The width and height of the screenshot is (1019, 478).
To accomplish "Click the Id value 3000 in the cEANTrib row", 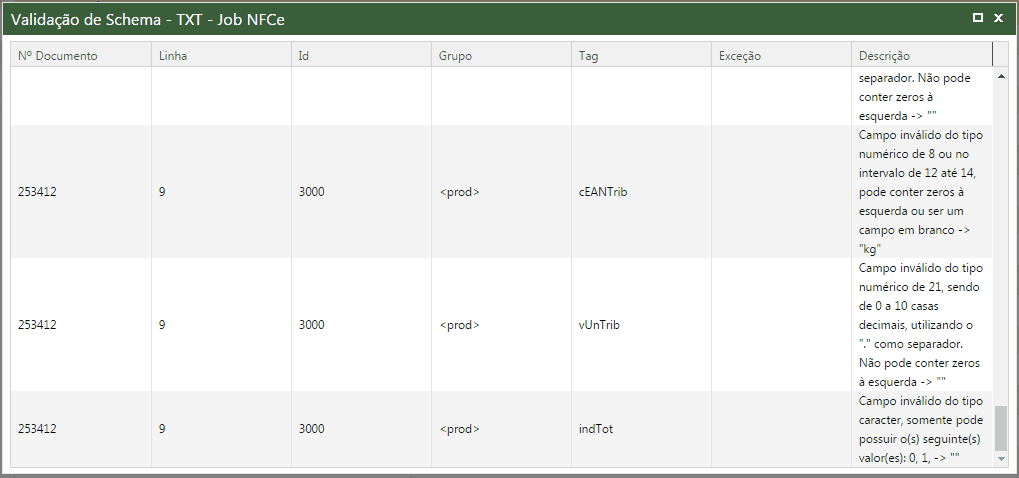I will click(311, 192).
